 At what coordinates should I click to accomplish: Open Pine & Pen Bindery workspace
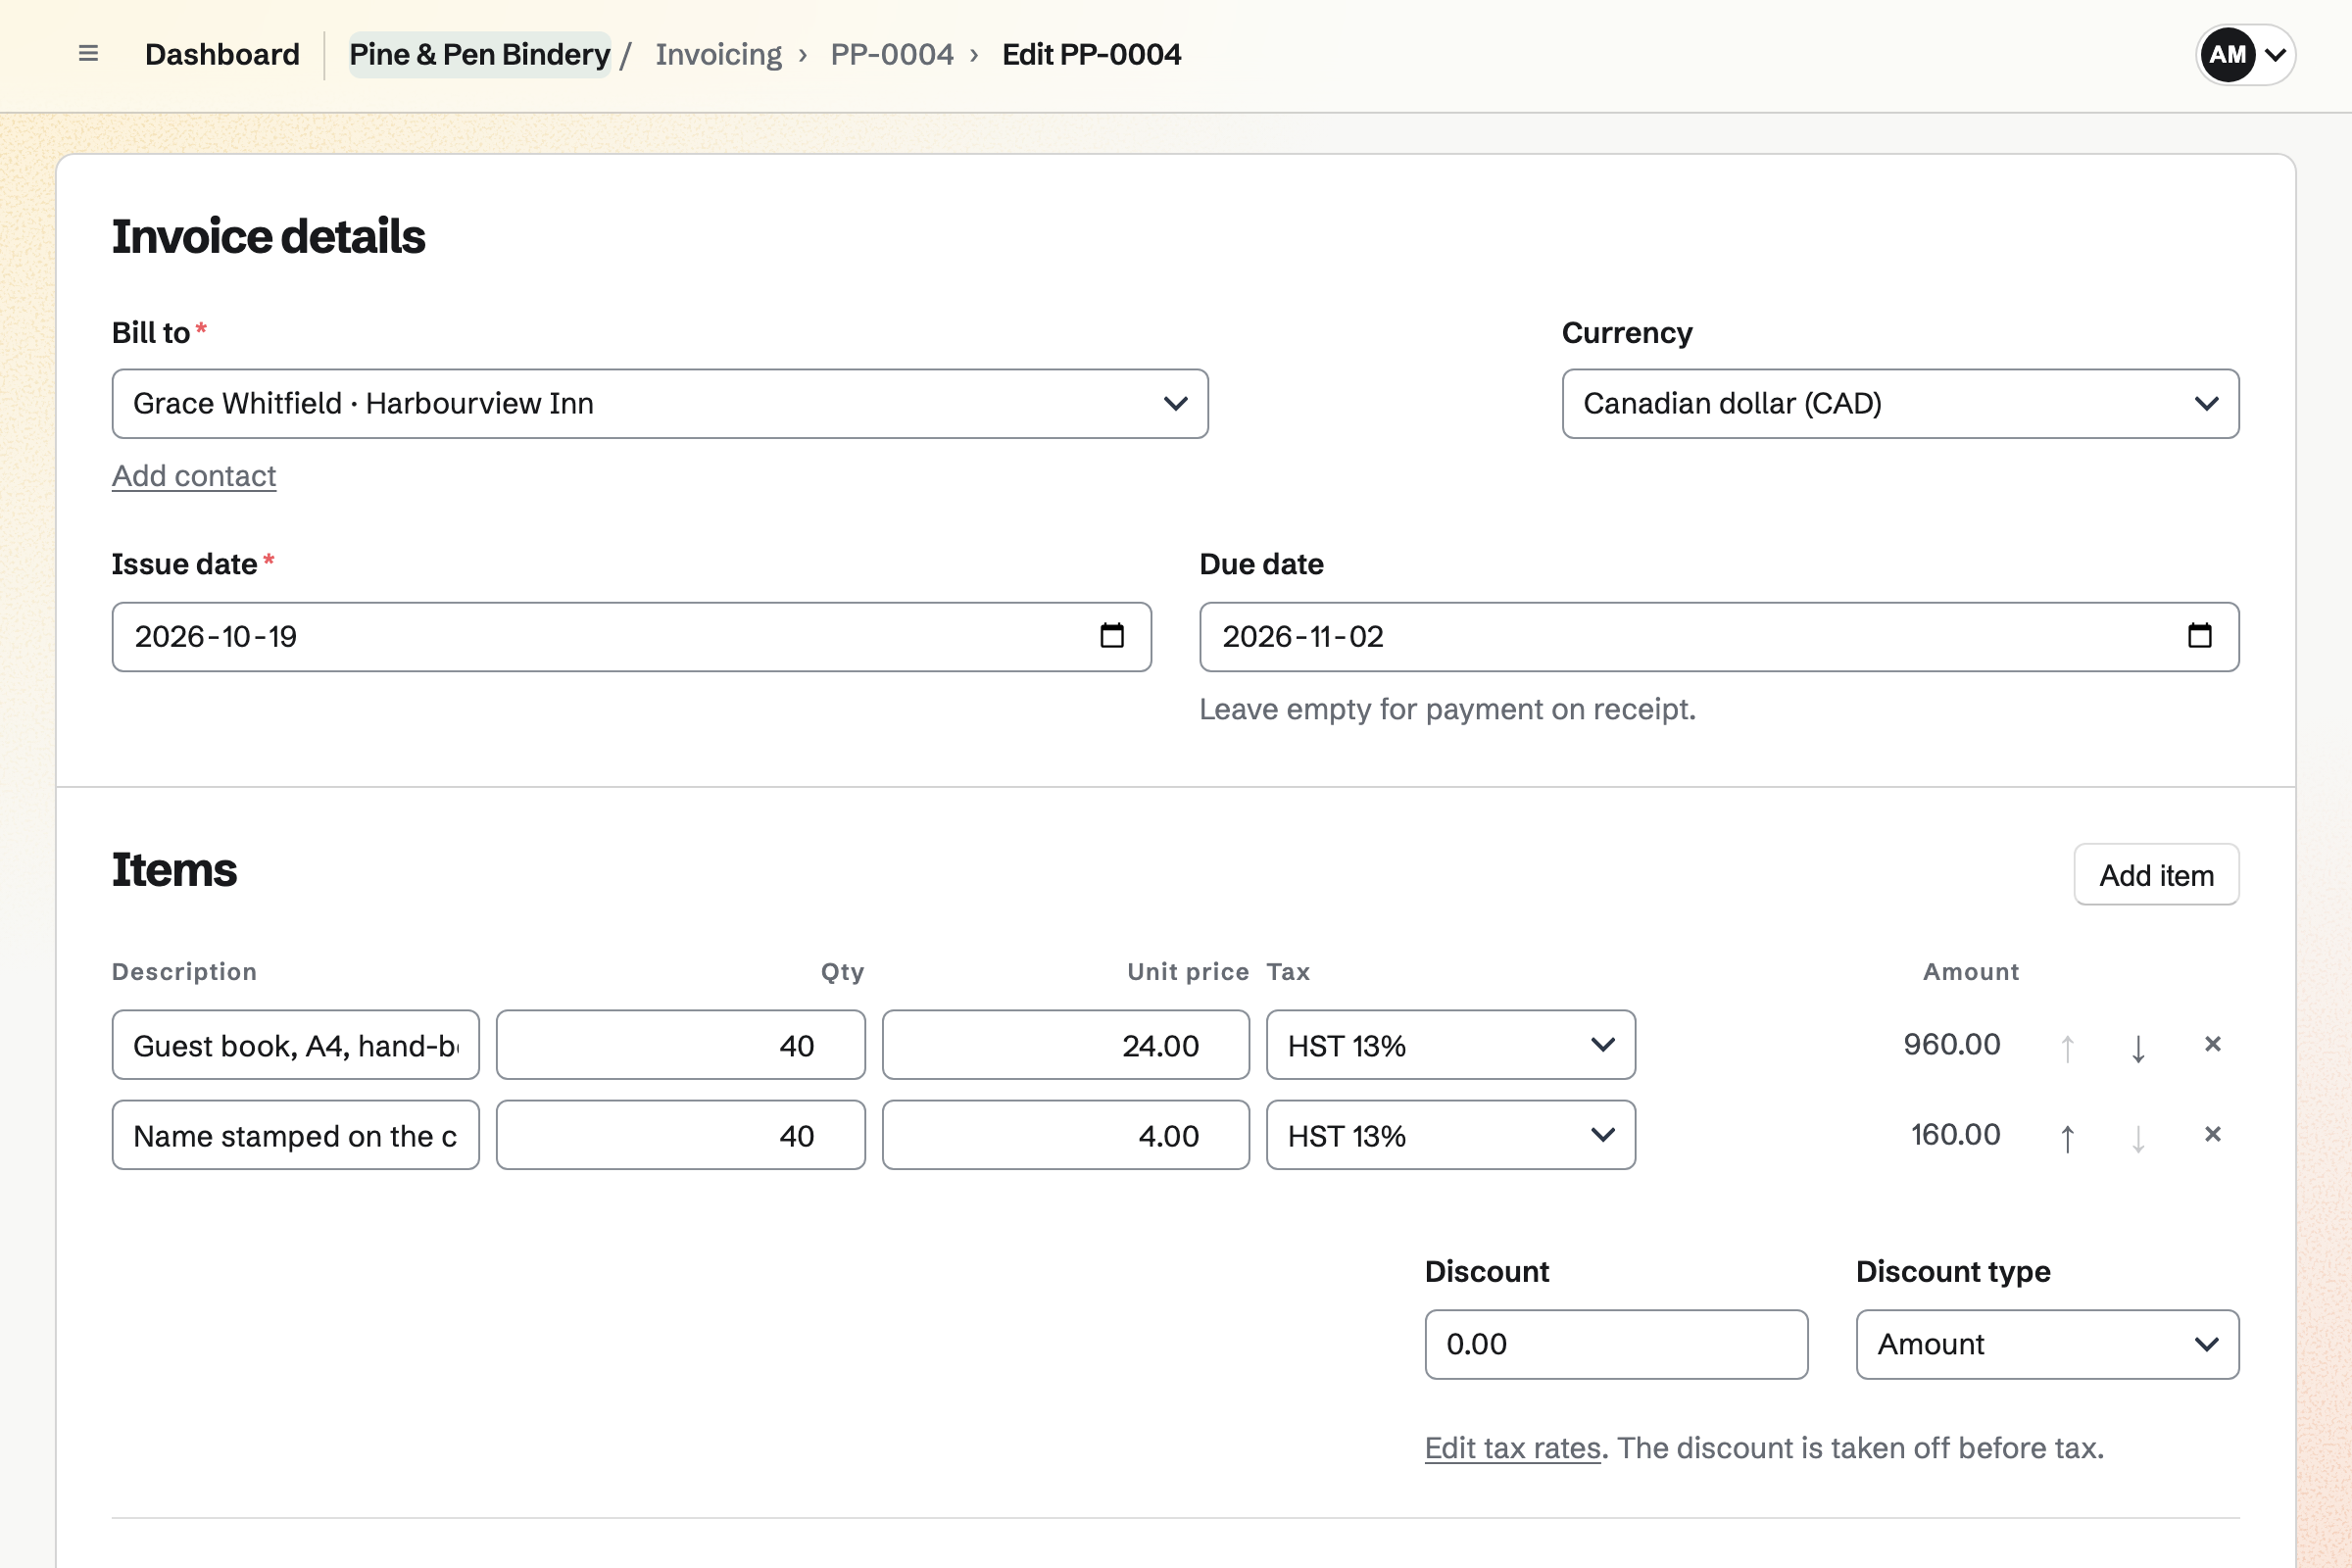pyautogui.click(x=479, y=54)
